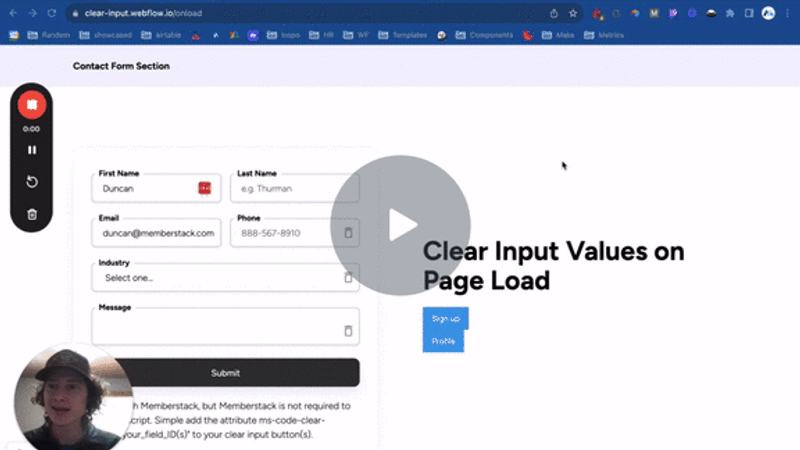The image size is (800, 450).
Task: Open the WF bookmarks folder
Action: click(x=356, y=35)
